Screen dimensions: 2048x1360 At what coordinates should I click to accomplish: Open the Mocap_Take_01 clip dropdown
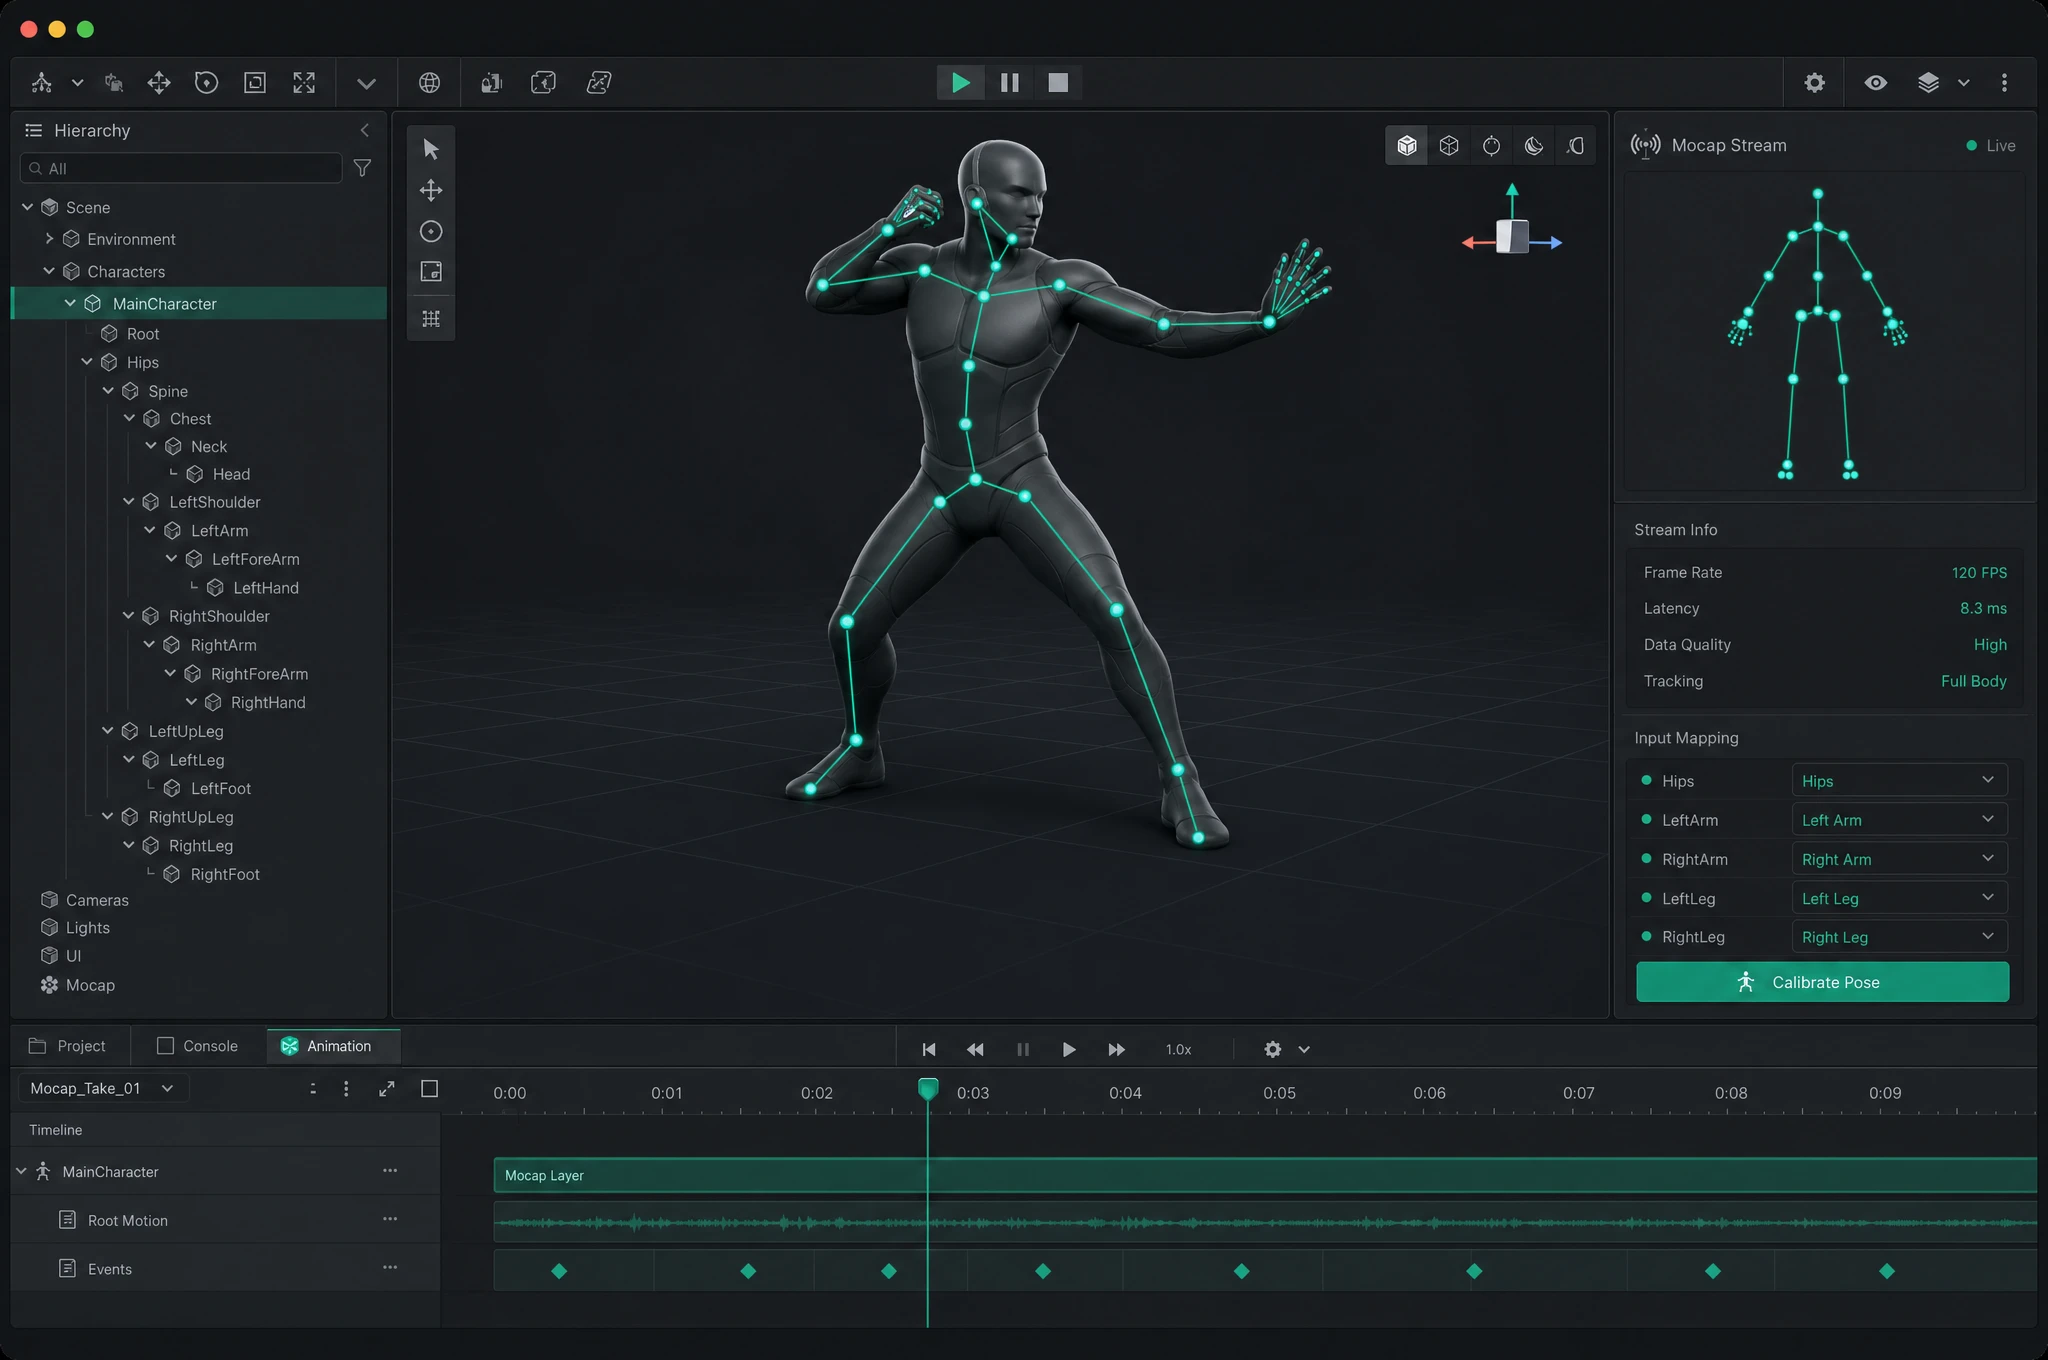[103, 1088]
